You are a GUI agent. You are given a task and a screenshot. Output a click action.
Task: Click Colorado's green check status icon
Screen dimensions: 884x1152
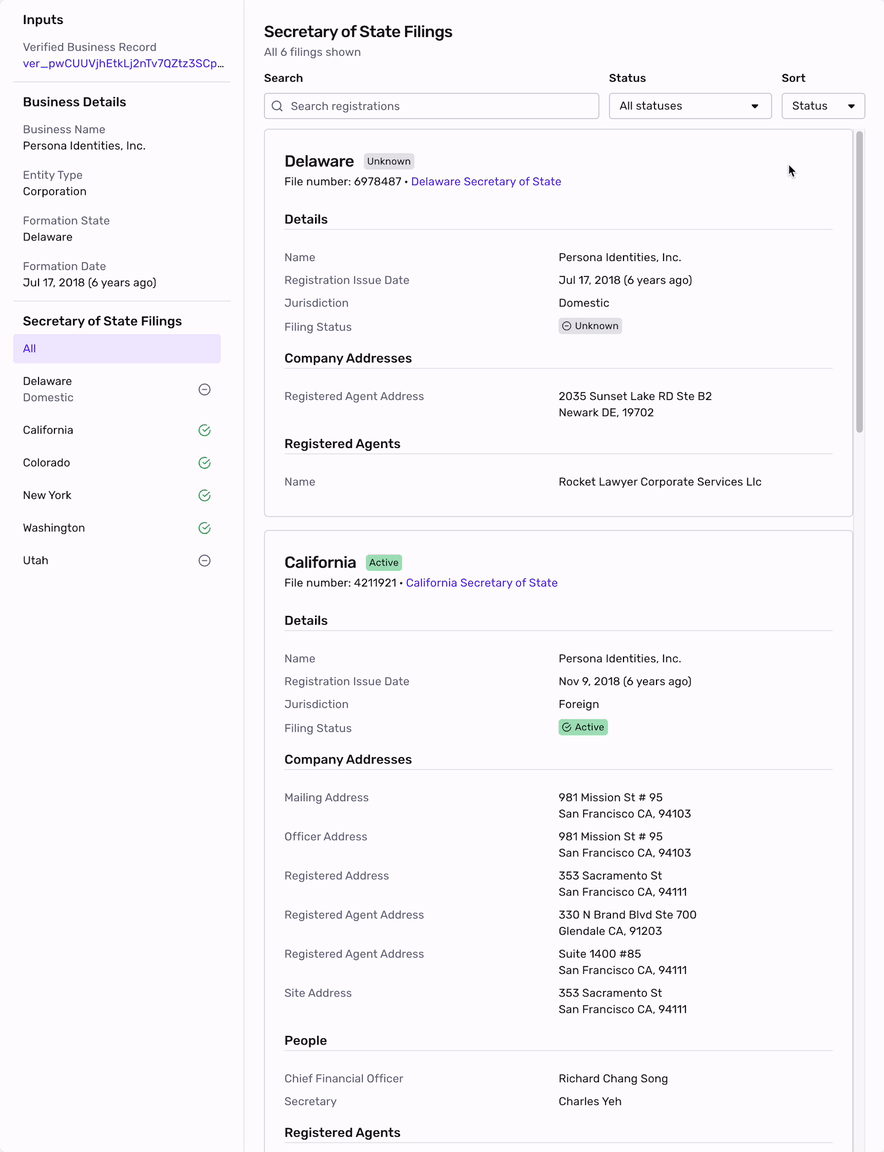pos(205,463)
